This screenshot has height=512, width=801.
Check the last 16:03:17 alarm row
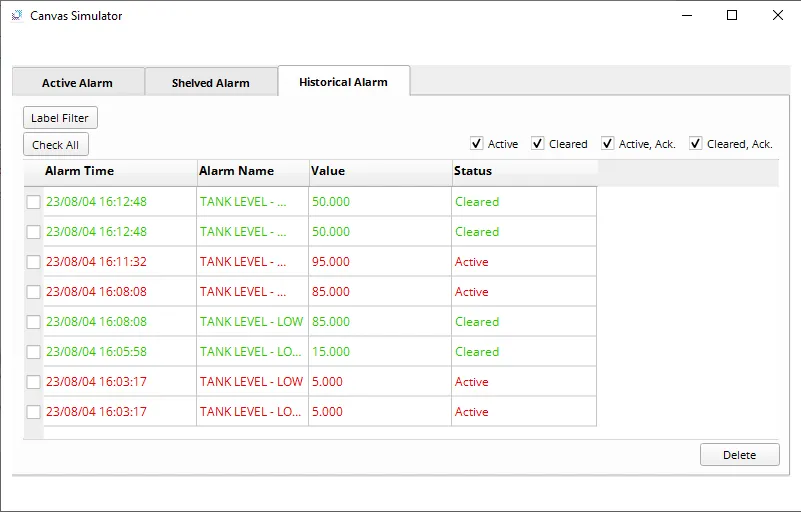tap(34, 412)
